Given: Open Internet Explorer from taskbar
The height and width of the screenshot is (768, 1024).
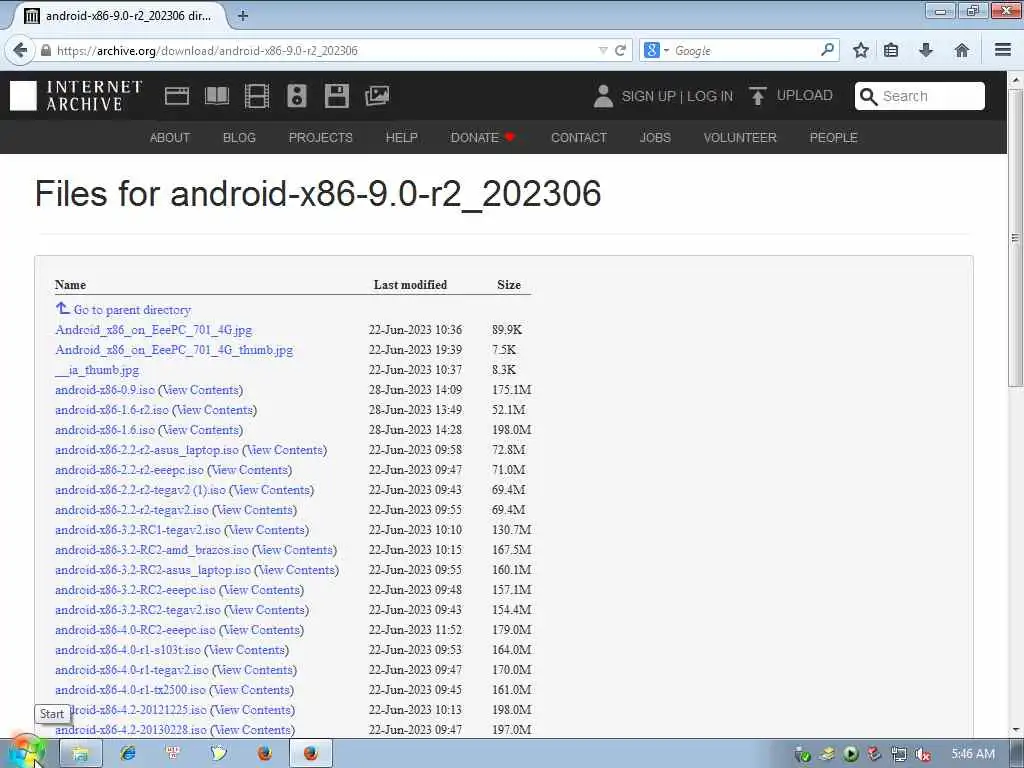Looking at the screenshot, I should pos(127,754).
